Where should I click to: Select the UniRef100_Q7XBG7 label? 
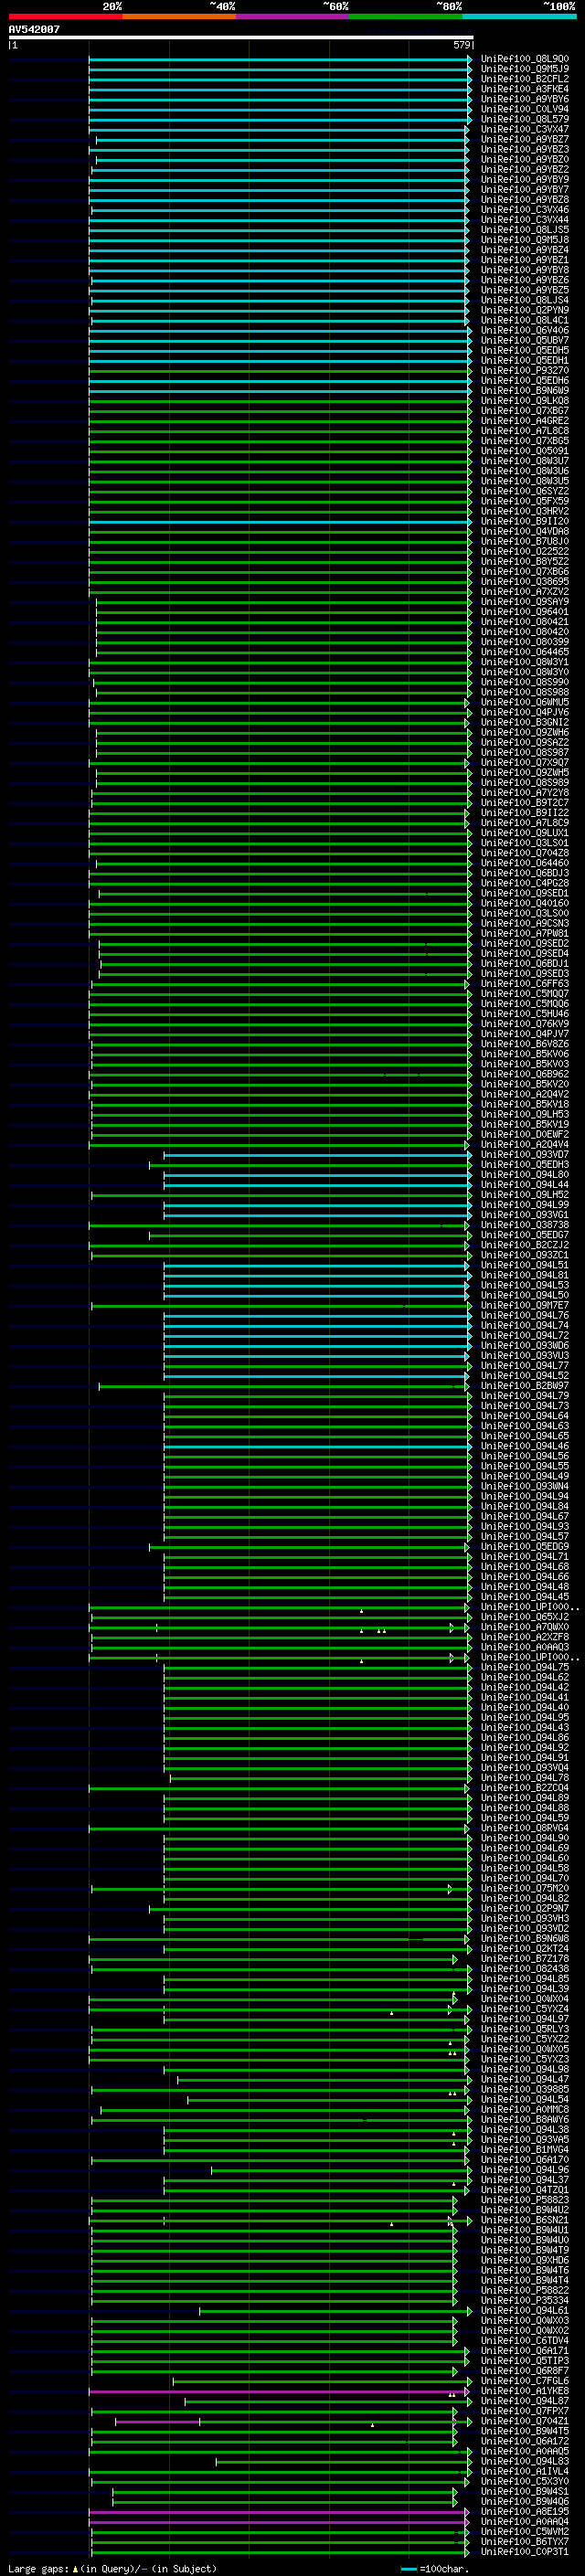point(525,411)
